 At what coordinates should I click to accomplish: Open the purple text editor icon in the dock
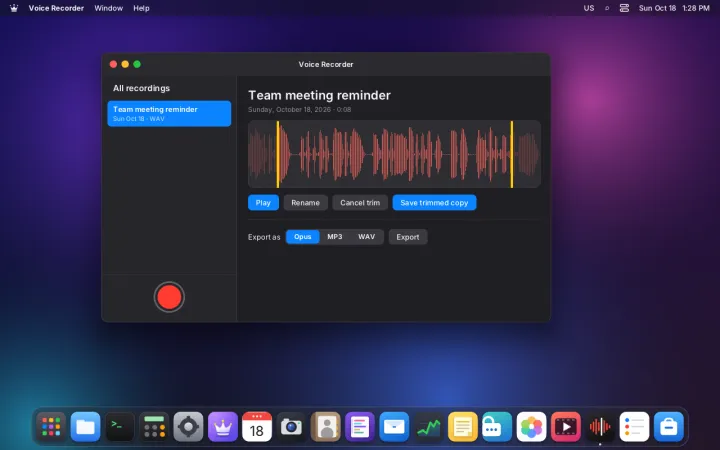360,427
